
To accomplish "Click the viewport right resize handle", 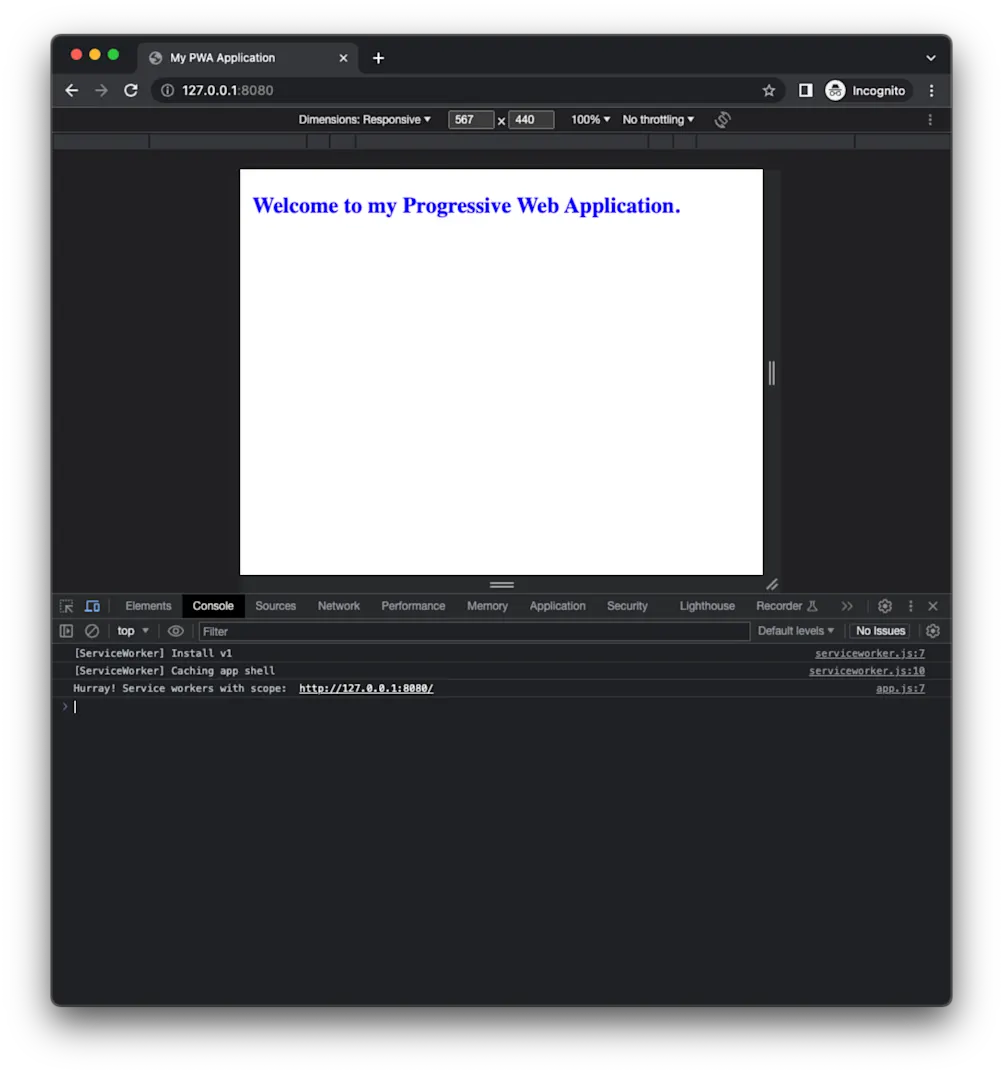I will tap(772, 373).
